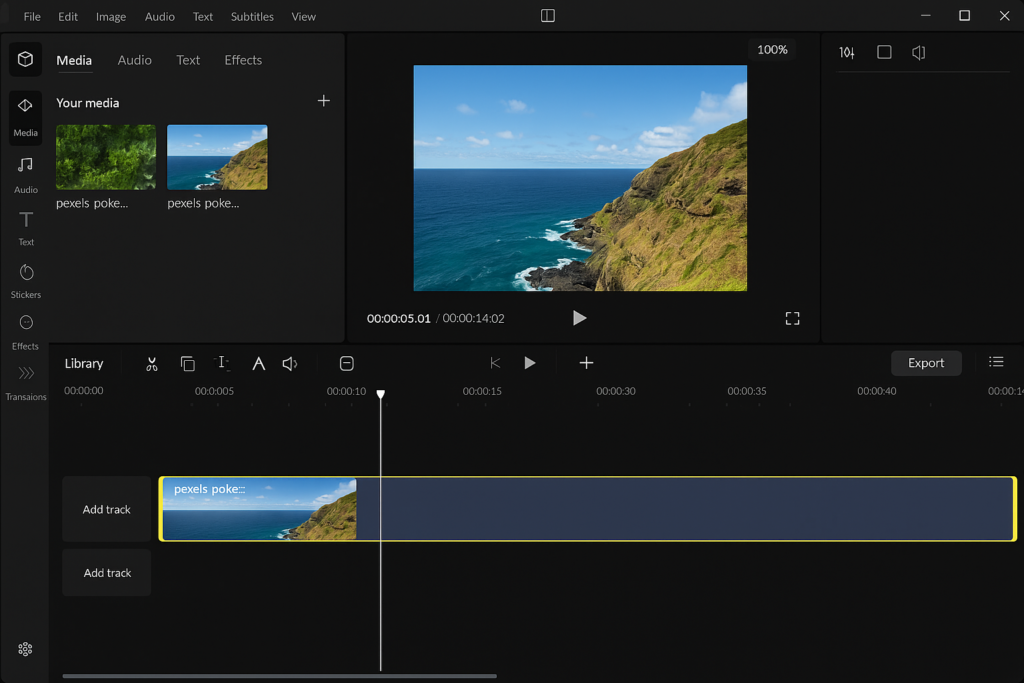Select the Effects icon in the left sidebar

click(x=25, y=330)
